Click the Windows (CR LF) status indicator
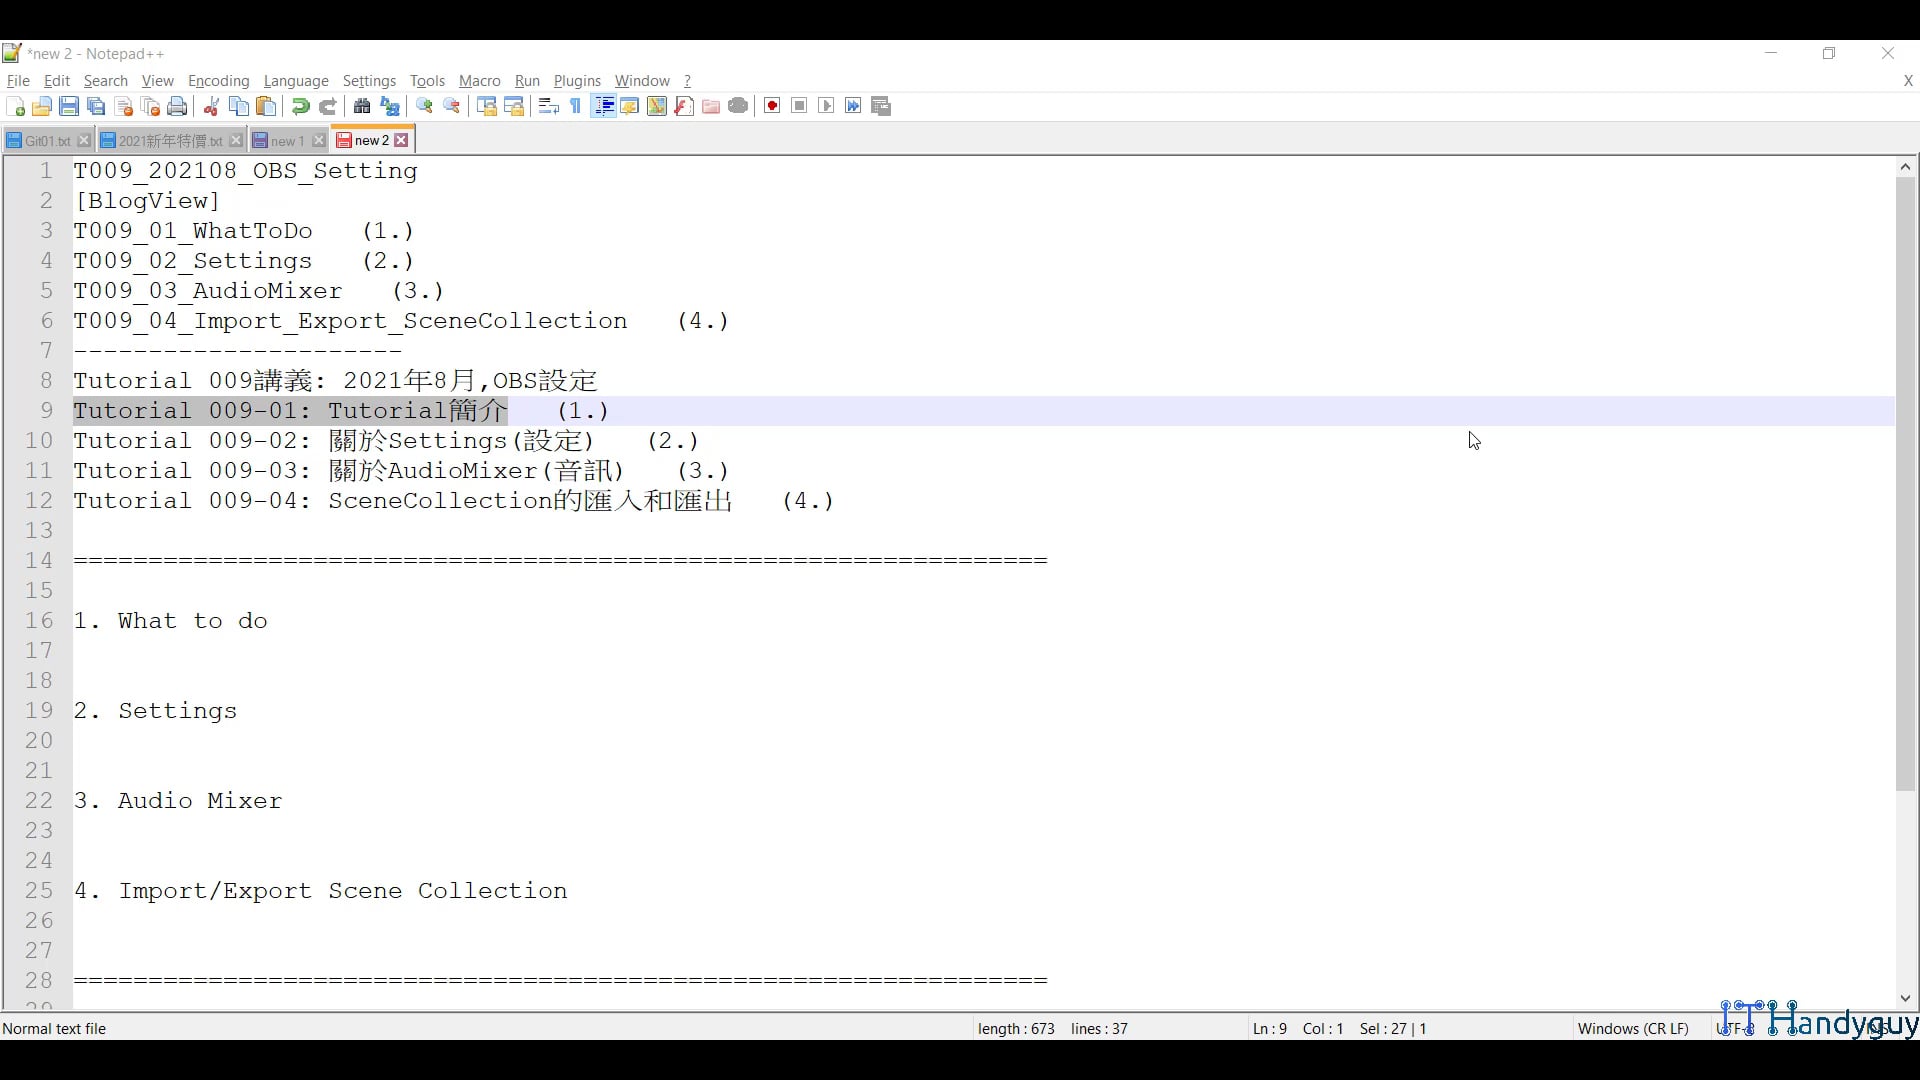 [1633, 1028]
